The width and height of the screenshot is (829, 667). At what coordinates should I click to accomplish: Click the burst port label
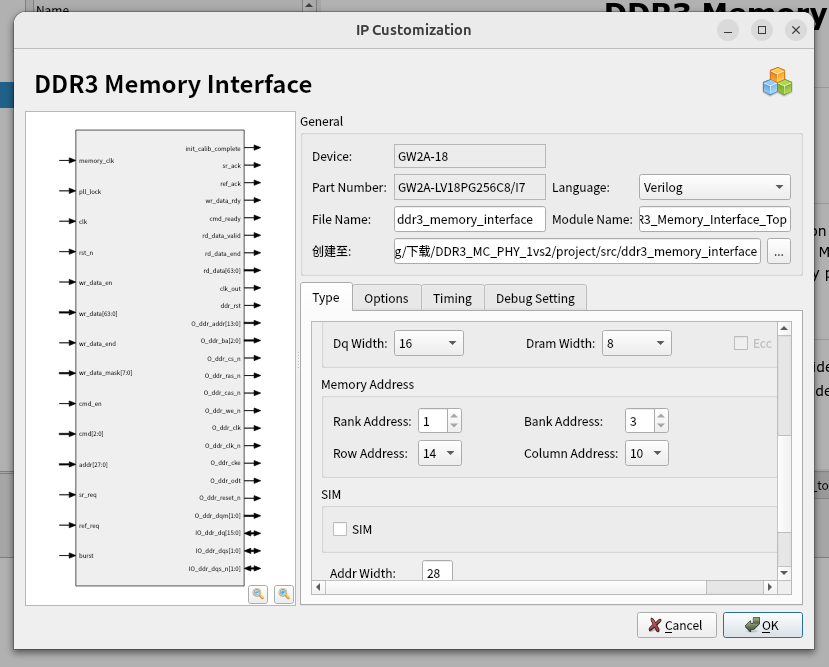(86, 555)
